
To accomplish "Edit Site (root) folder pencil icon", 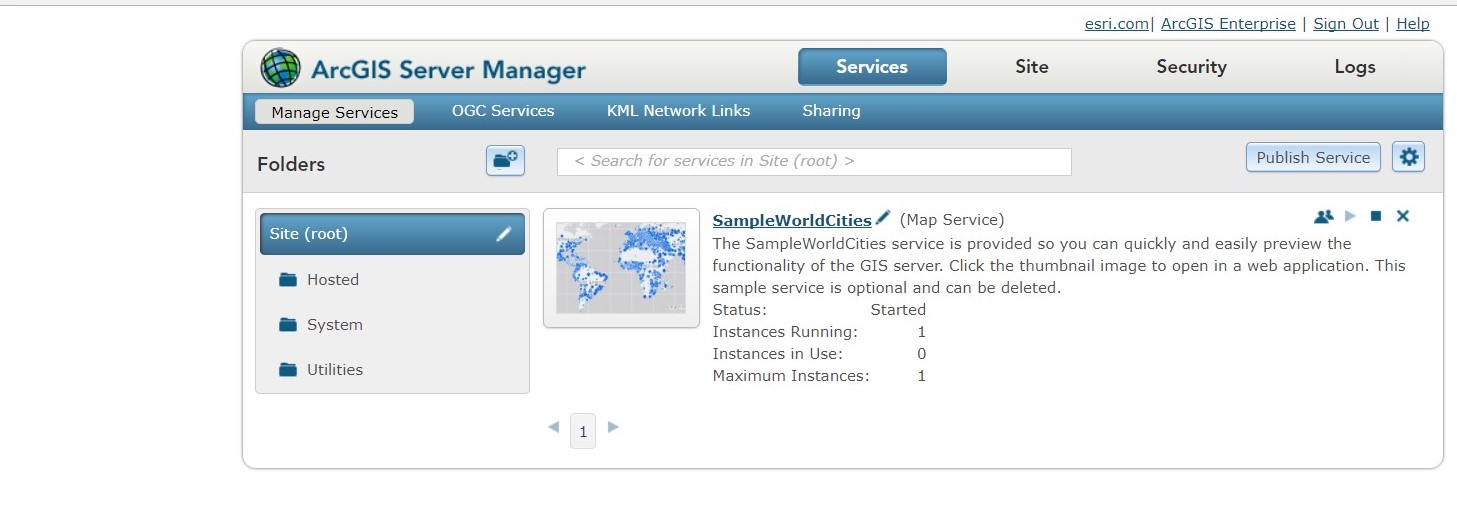I will point(504,234).
